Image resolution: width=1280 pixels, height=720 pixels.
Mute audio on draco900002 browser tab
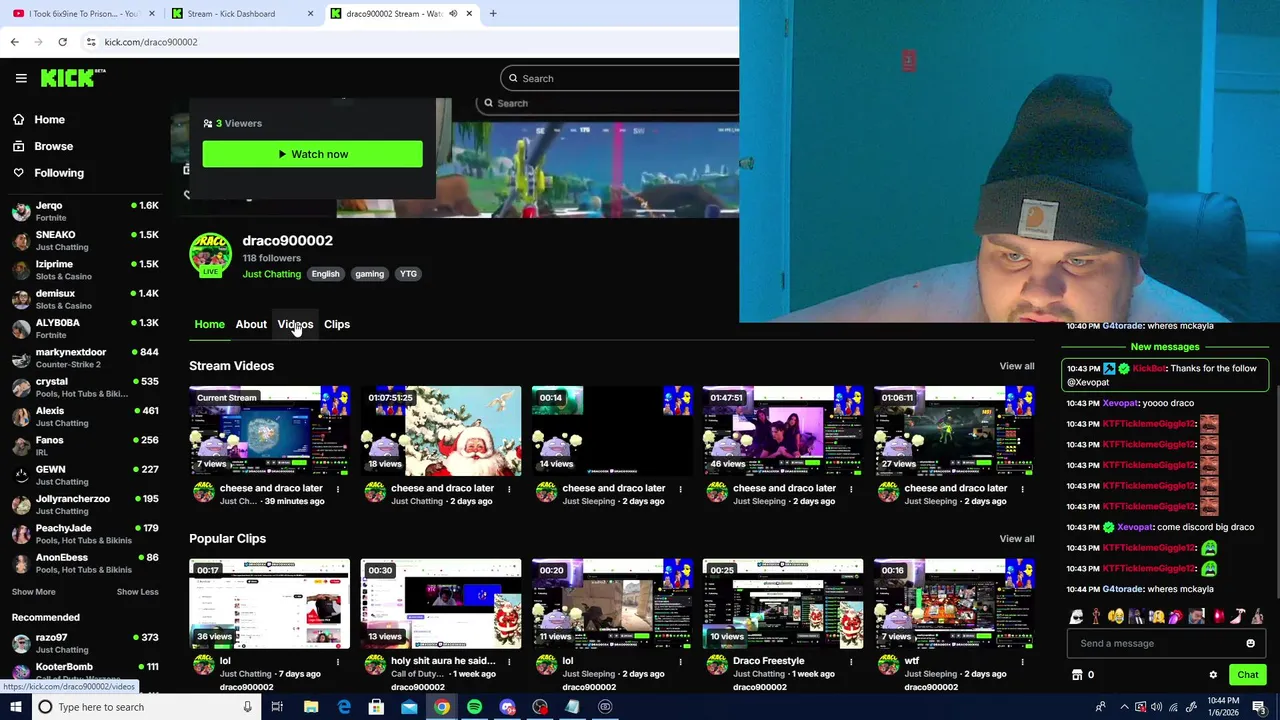click(453, 14)
